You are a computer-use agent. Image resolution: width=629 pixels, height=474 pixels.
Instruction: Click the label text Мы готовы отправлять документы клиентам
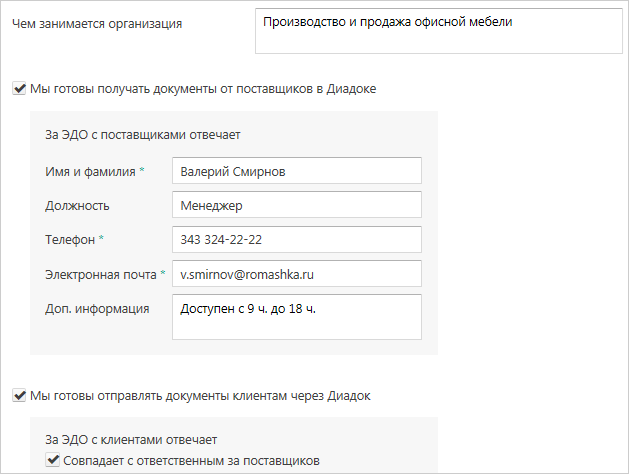pos(200,395)
